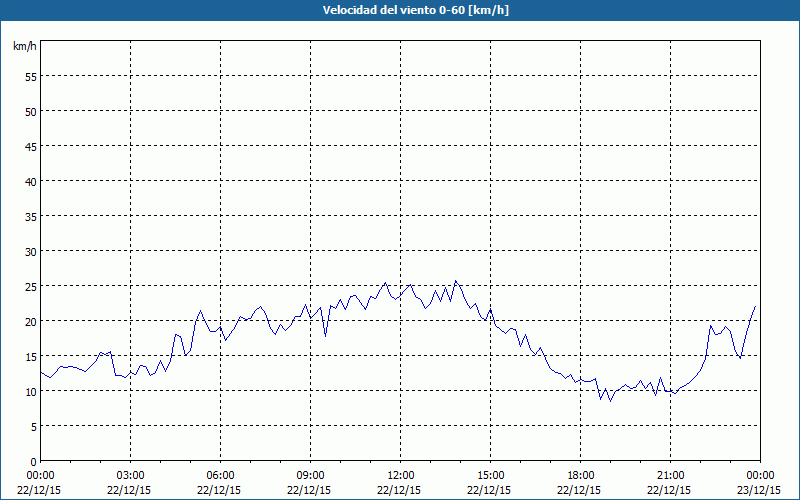800x500 pixels.
Task: Click the 12:00 time label
Action: coord(401,476)
